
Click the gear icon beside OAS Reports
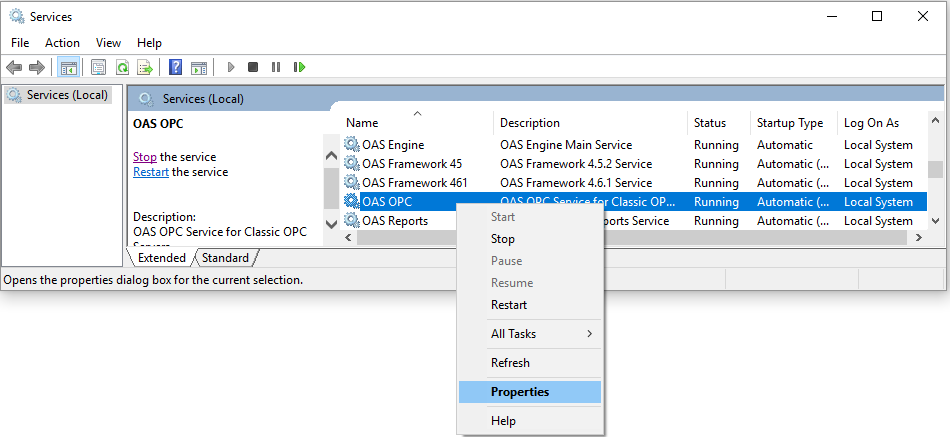pos(351,220)
